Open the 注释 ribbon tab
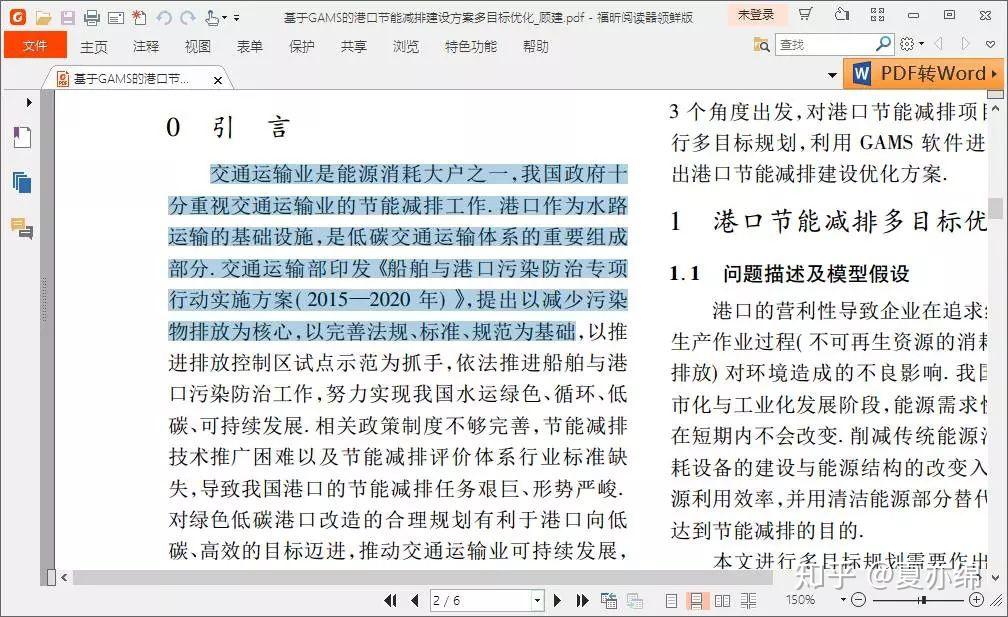Image resolution: width=1008 pixels, height=617 pixels. tap(146, 46)
